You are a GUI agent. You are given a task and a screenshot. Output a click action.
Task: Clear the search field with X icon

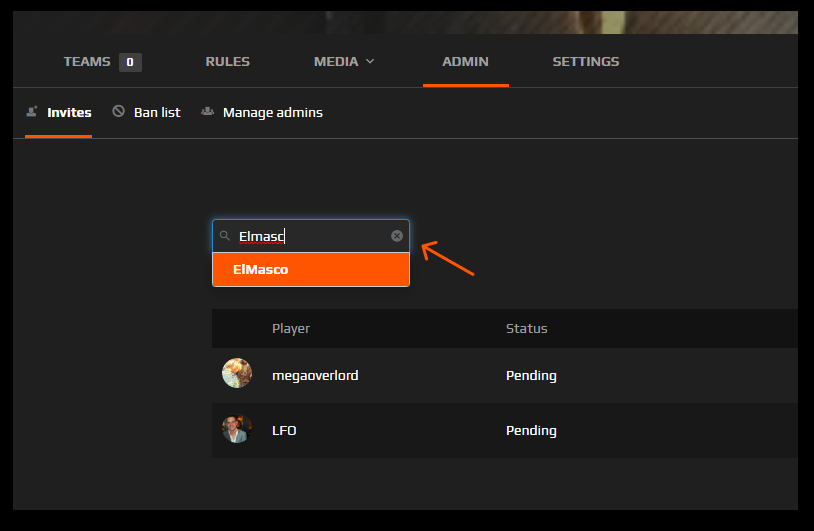[397, 236]
